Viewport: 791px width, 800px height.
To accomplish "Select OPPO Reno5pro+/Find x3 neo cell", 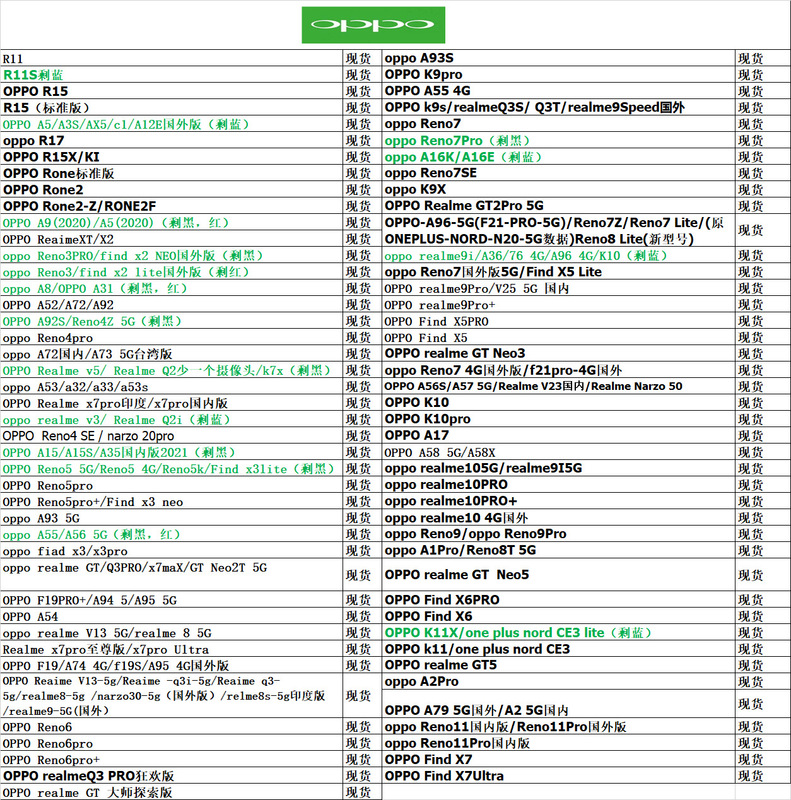I will click(171, 502).
